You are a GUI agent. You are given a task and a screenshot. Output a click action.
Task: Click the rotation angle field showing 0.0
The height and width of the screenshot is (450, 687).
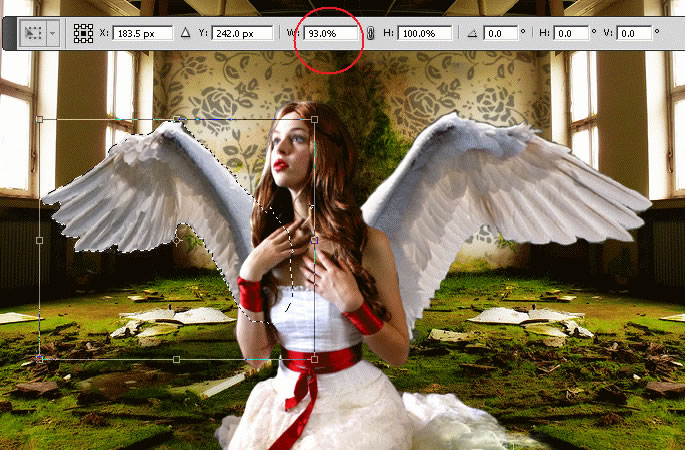click(x=500, y=33)
